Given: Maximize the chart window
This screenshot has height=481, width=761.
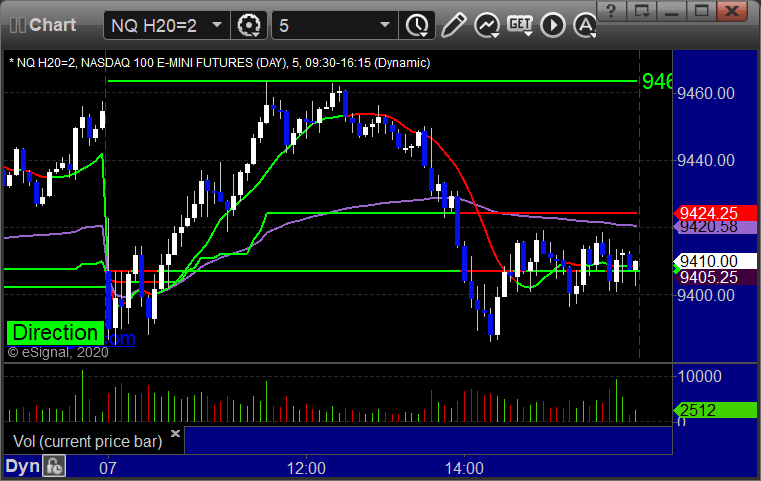Looking at the screenshot, I should (x=701, y=11).
